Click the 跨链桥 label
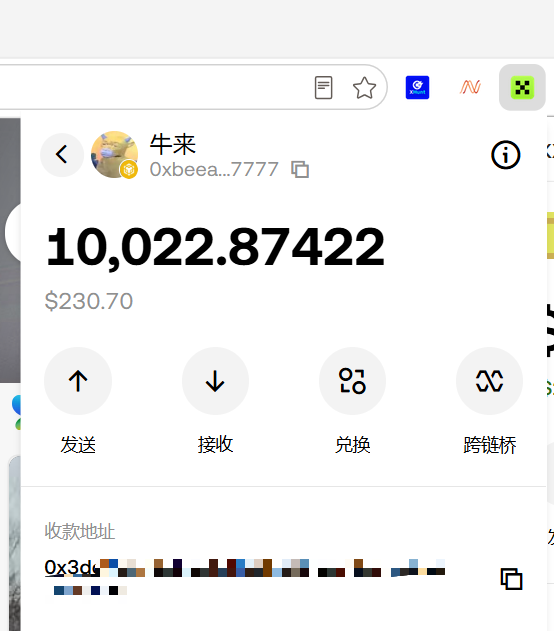 click(490, 445)
